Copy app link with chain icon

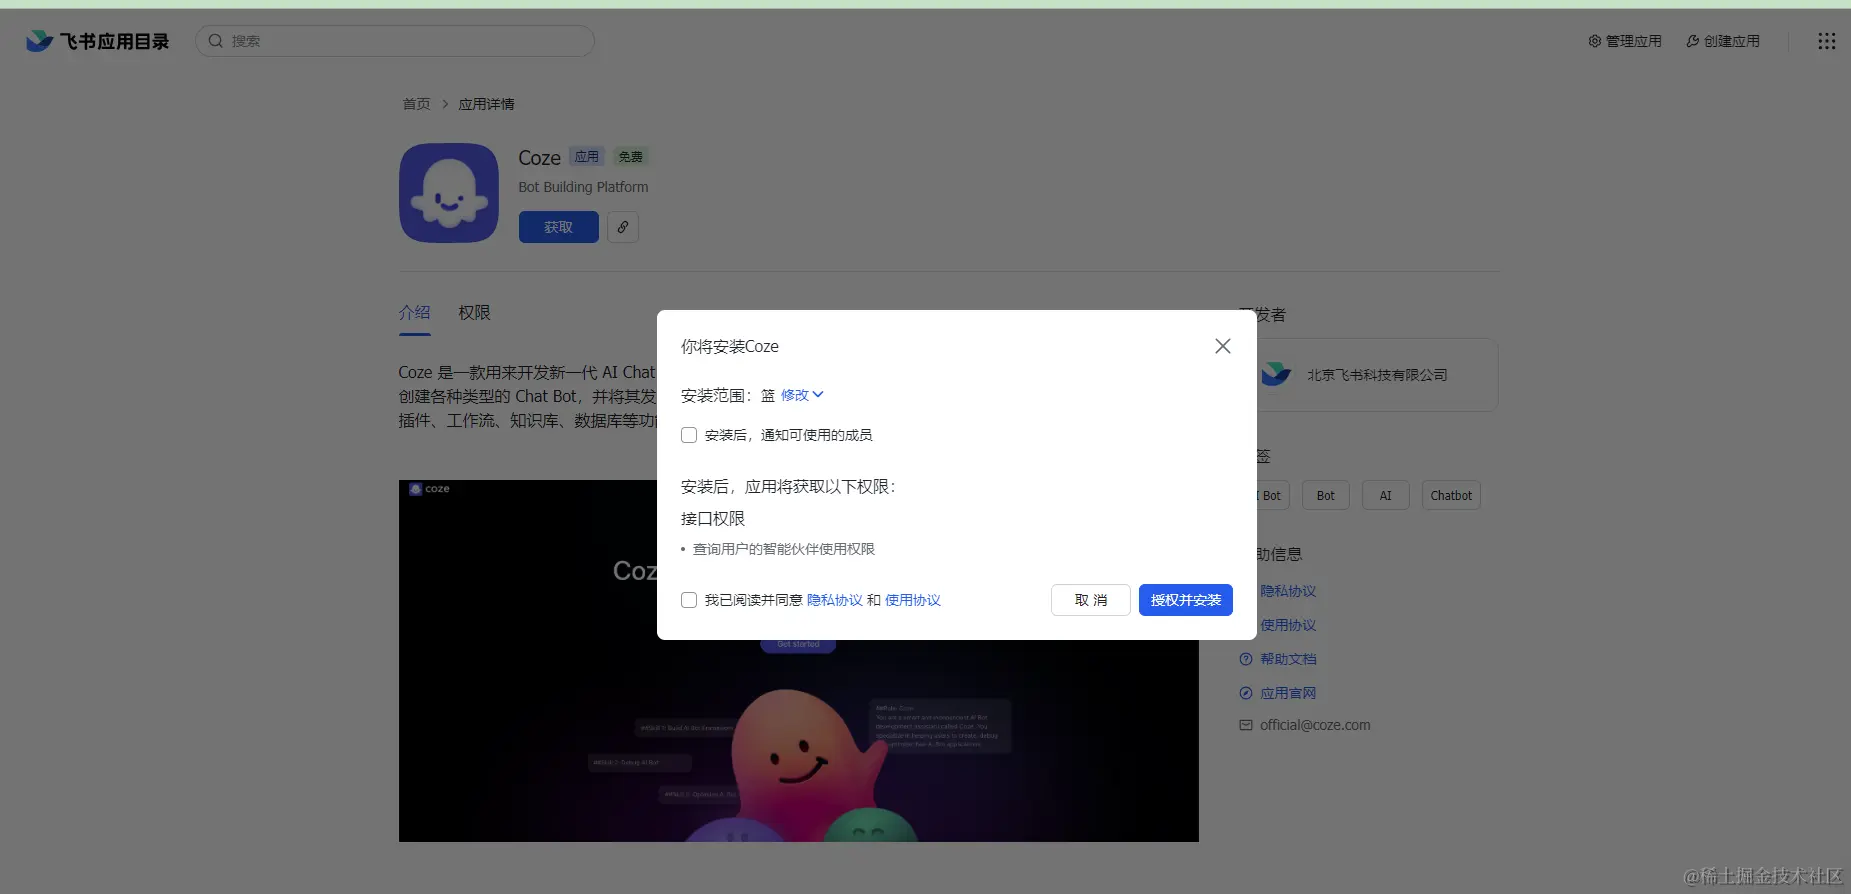623,227
